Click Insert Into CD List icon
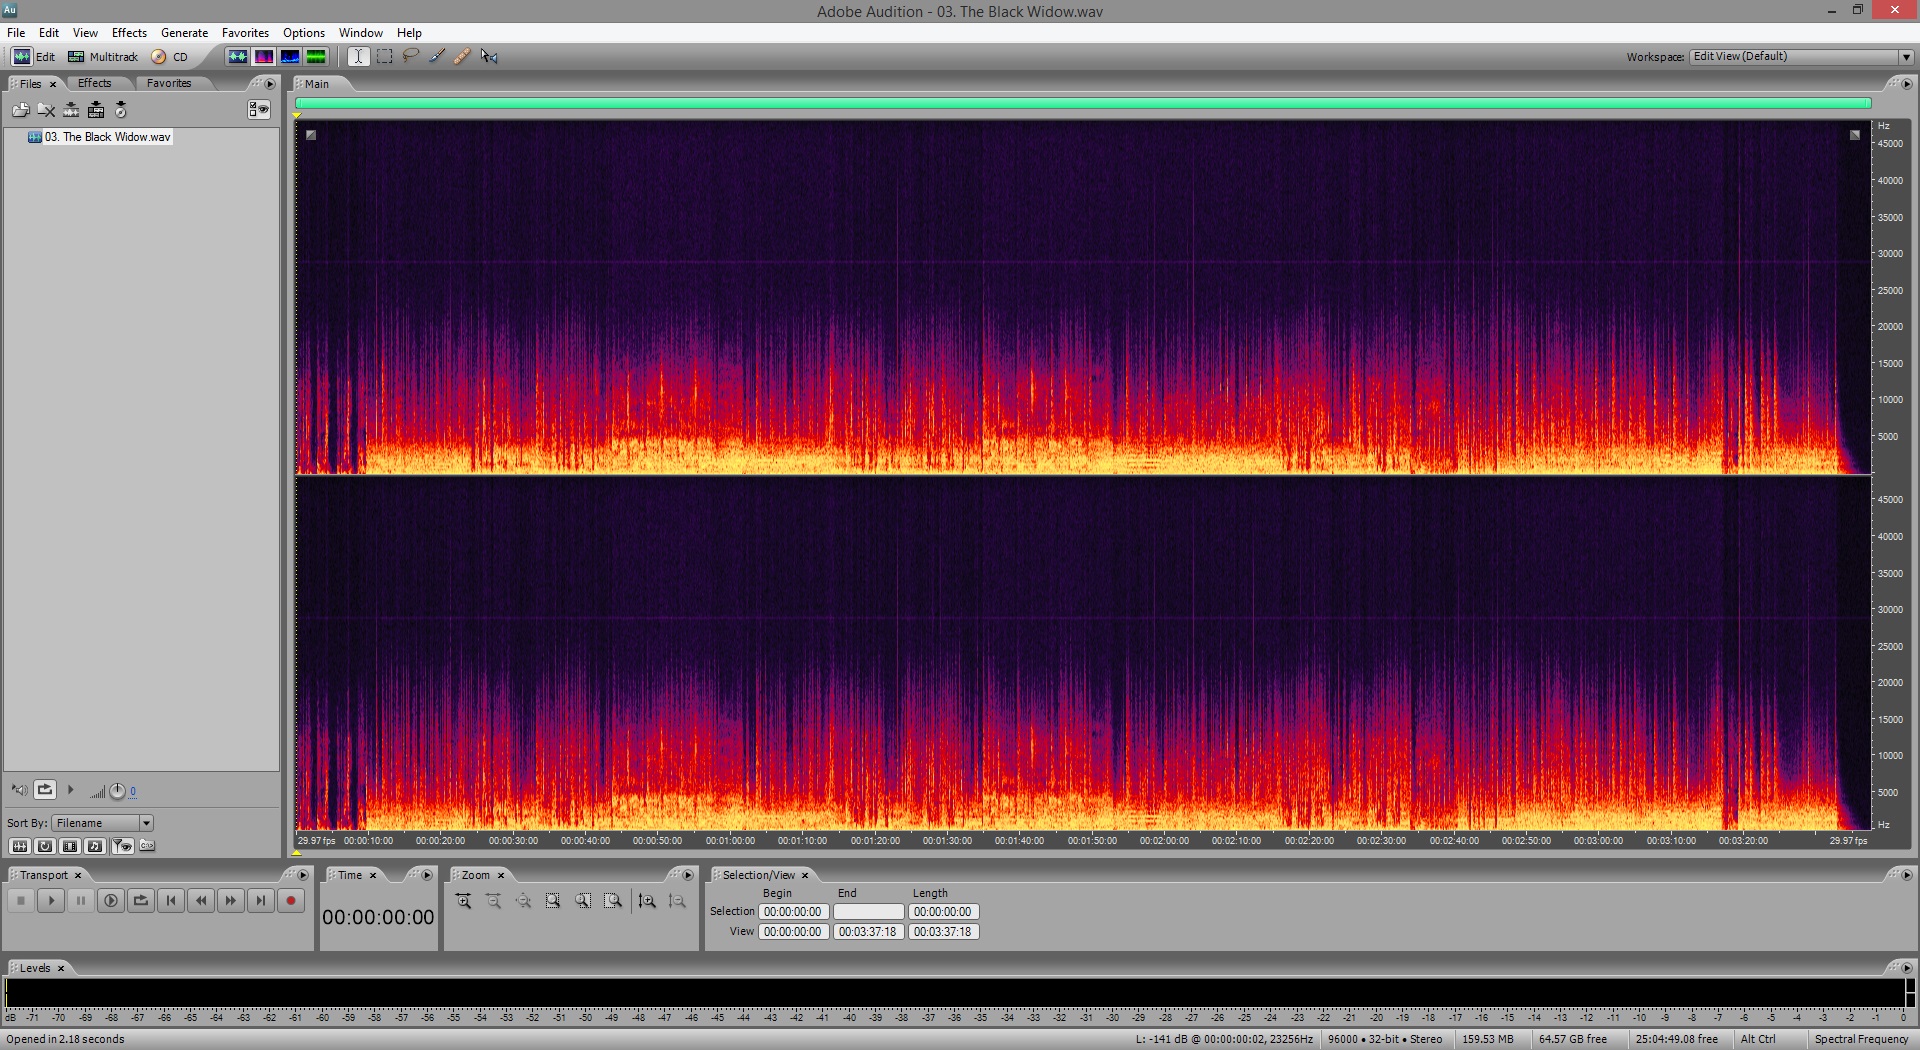This screenshot has width=1920, height=1050. pyautogui.click(x=121, y=110)
